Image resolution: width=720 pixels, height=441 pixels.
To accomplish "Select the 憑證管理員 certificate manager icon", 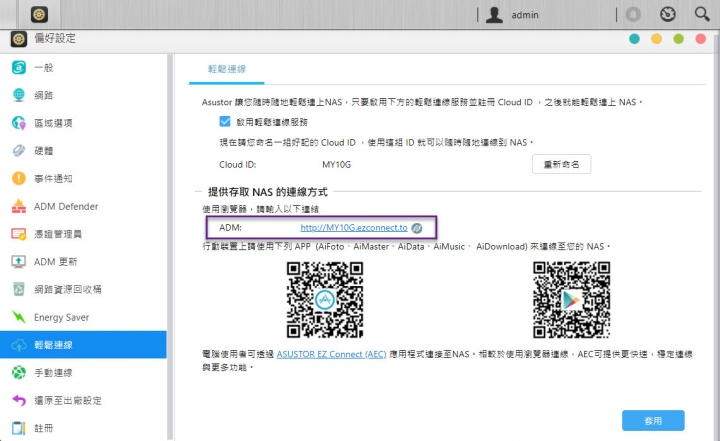I will (x=19, y=234).
